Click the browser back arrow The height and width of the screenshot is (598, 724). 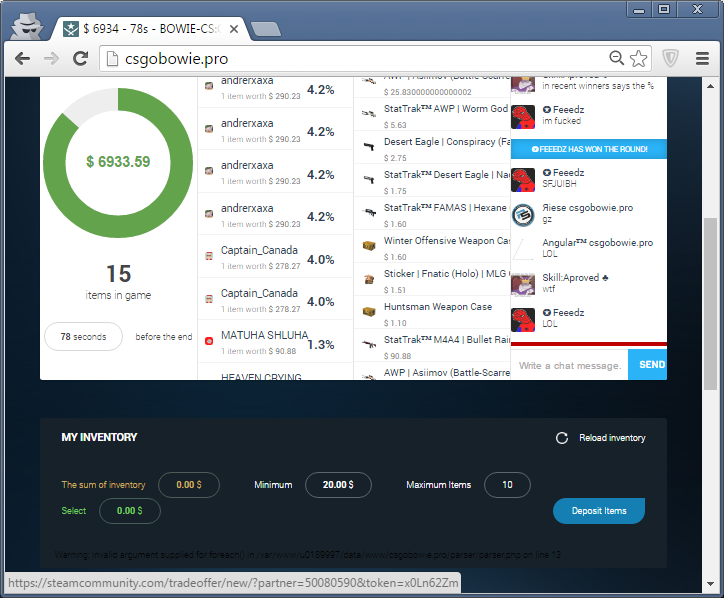(x=22, y=59)
